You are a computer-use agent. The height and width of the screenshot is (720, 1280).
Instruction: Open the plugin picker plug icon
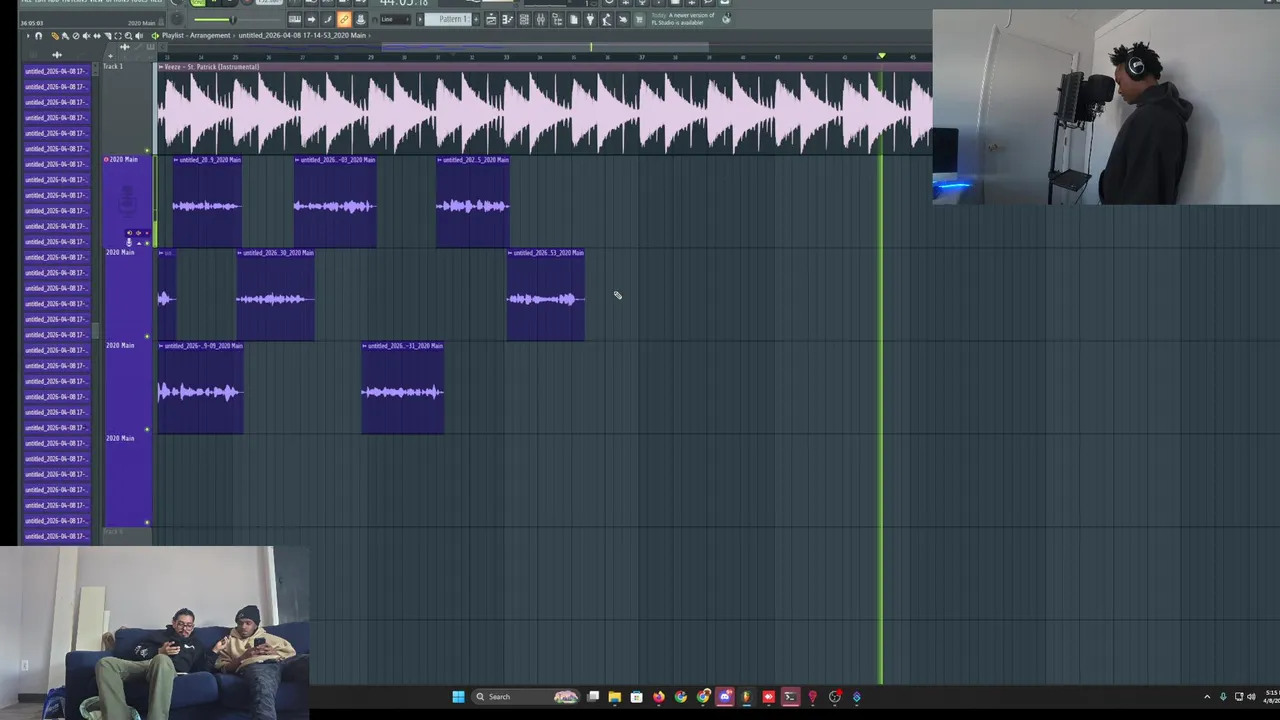click(x=590, y=19)
